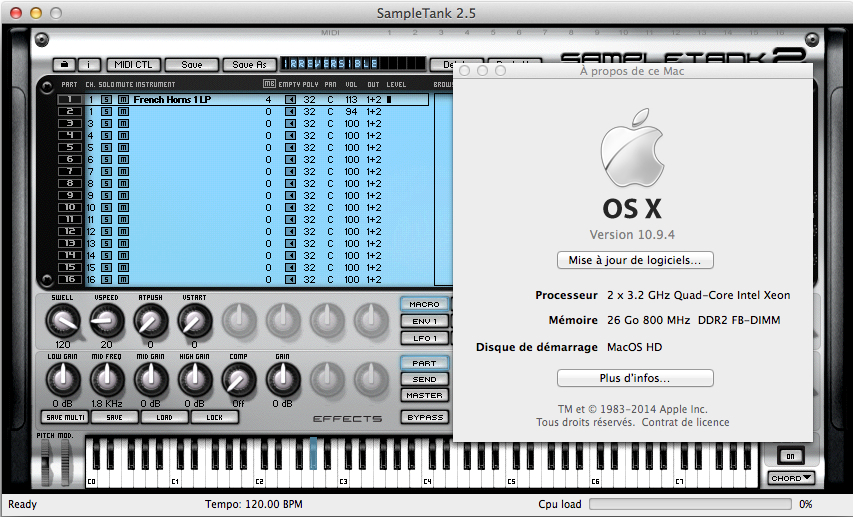Mute part 1 French Horns

click(123, 100)
